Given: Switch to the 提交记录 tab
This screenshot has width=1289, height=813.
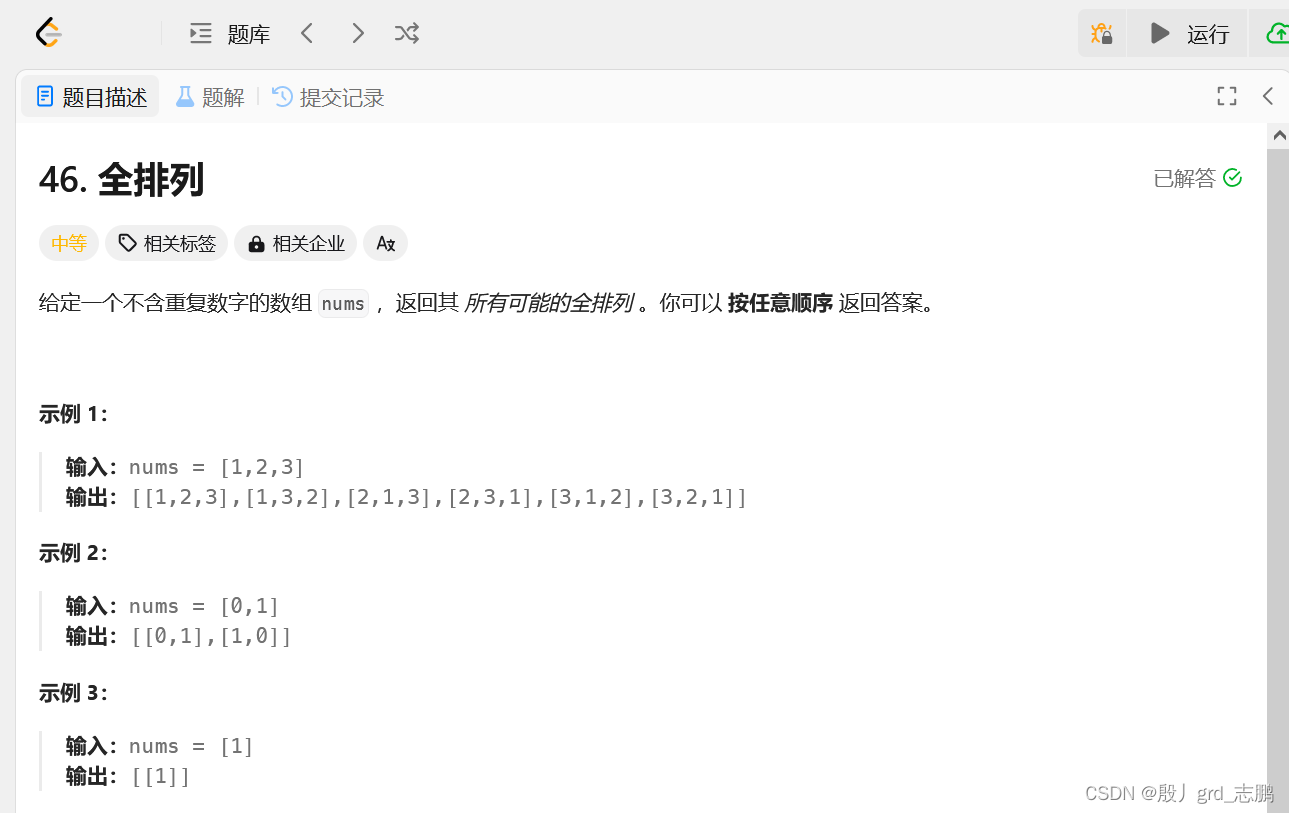Looking at the screenshot, I should pos(328,97).
